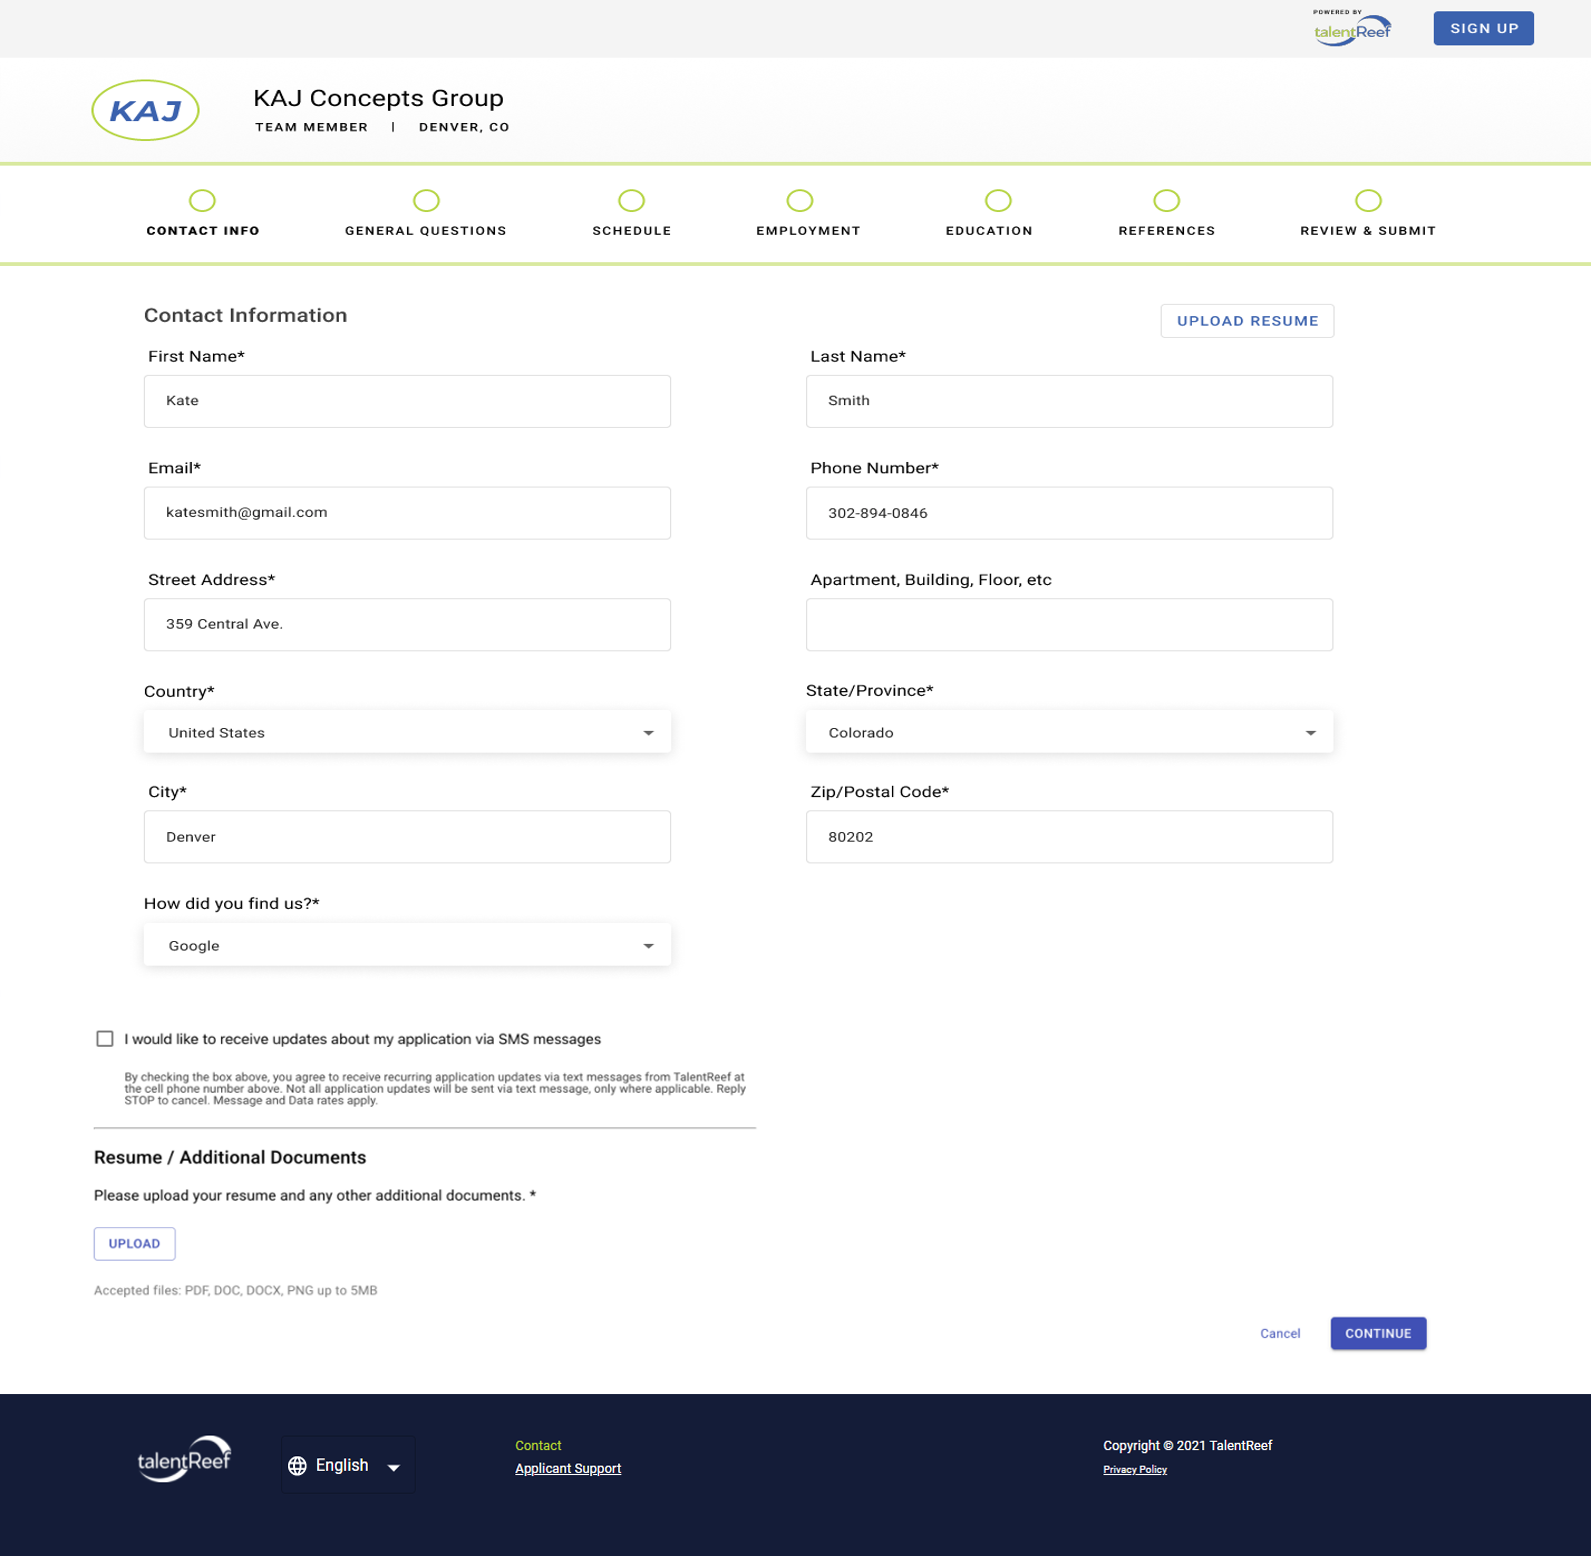Viewport: 1591px width, 1556px height.
Task: Open the How did you find us dropdown
Action: pyautogui.click(x=407, y=946)
